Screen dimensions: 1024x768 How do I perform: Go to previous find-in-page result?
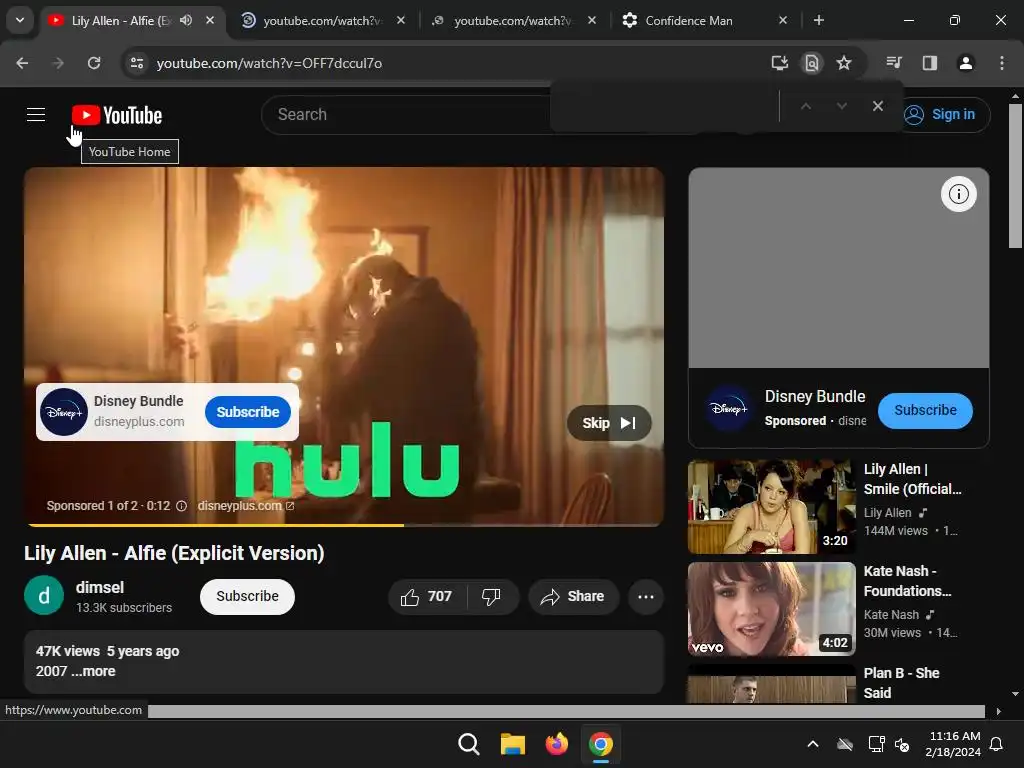point(806,106)
